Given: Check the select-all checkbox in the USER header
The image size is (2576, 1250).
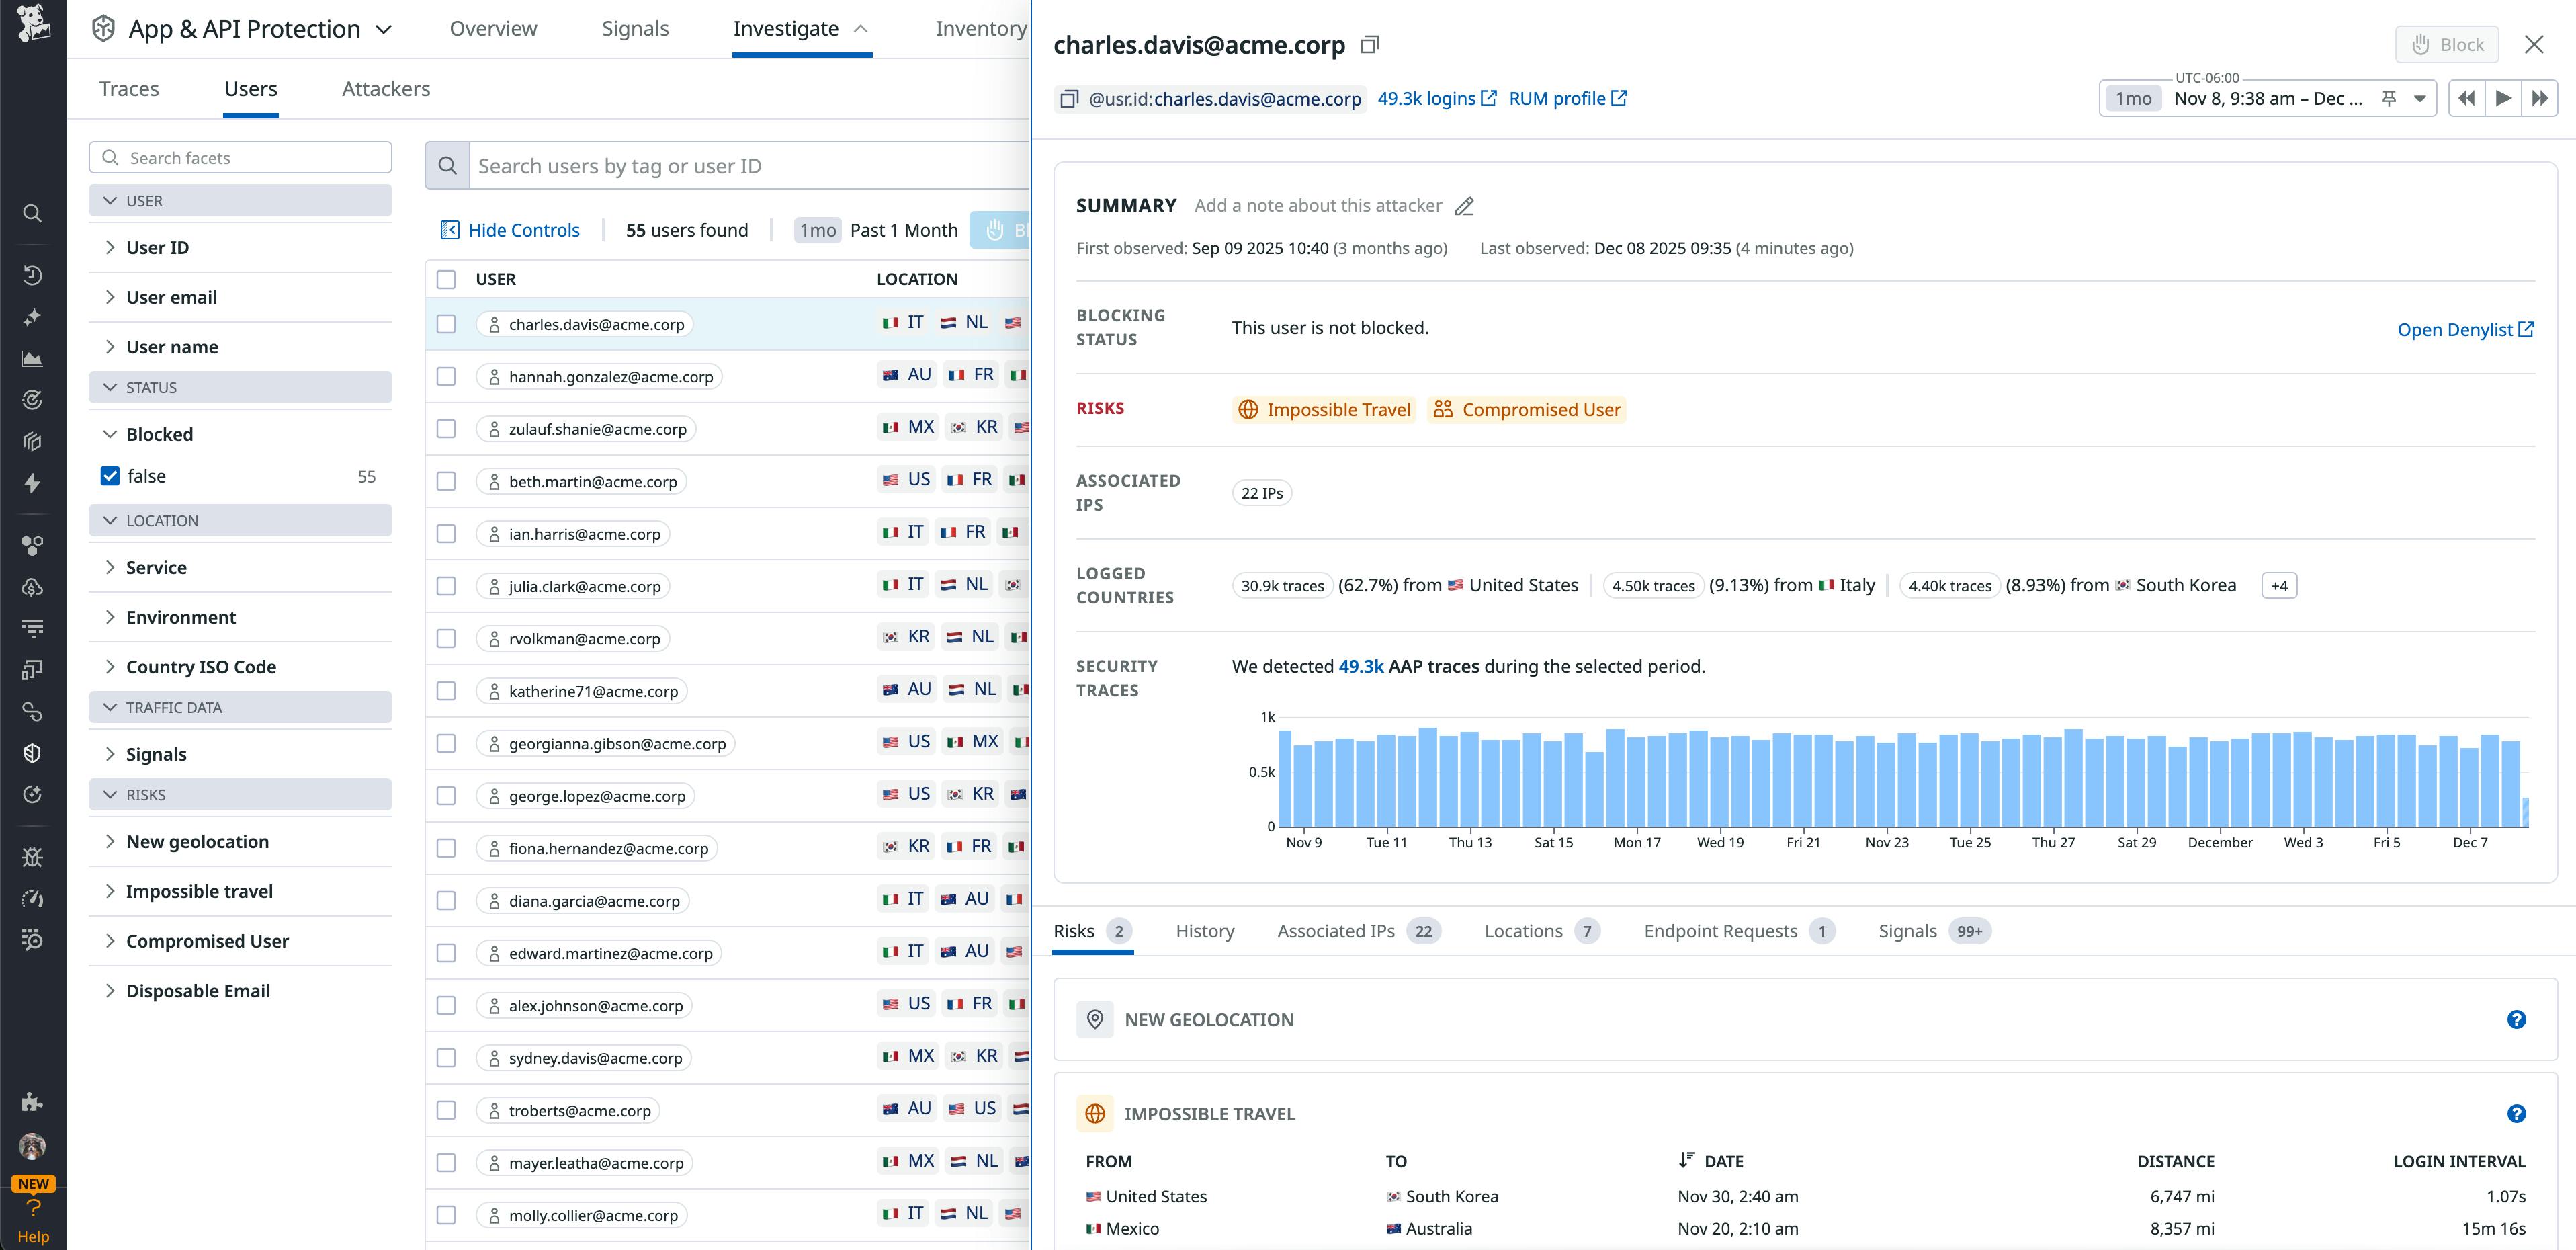Looking at the screenshot, I should 446,280.
